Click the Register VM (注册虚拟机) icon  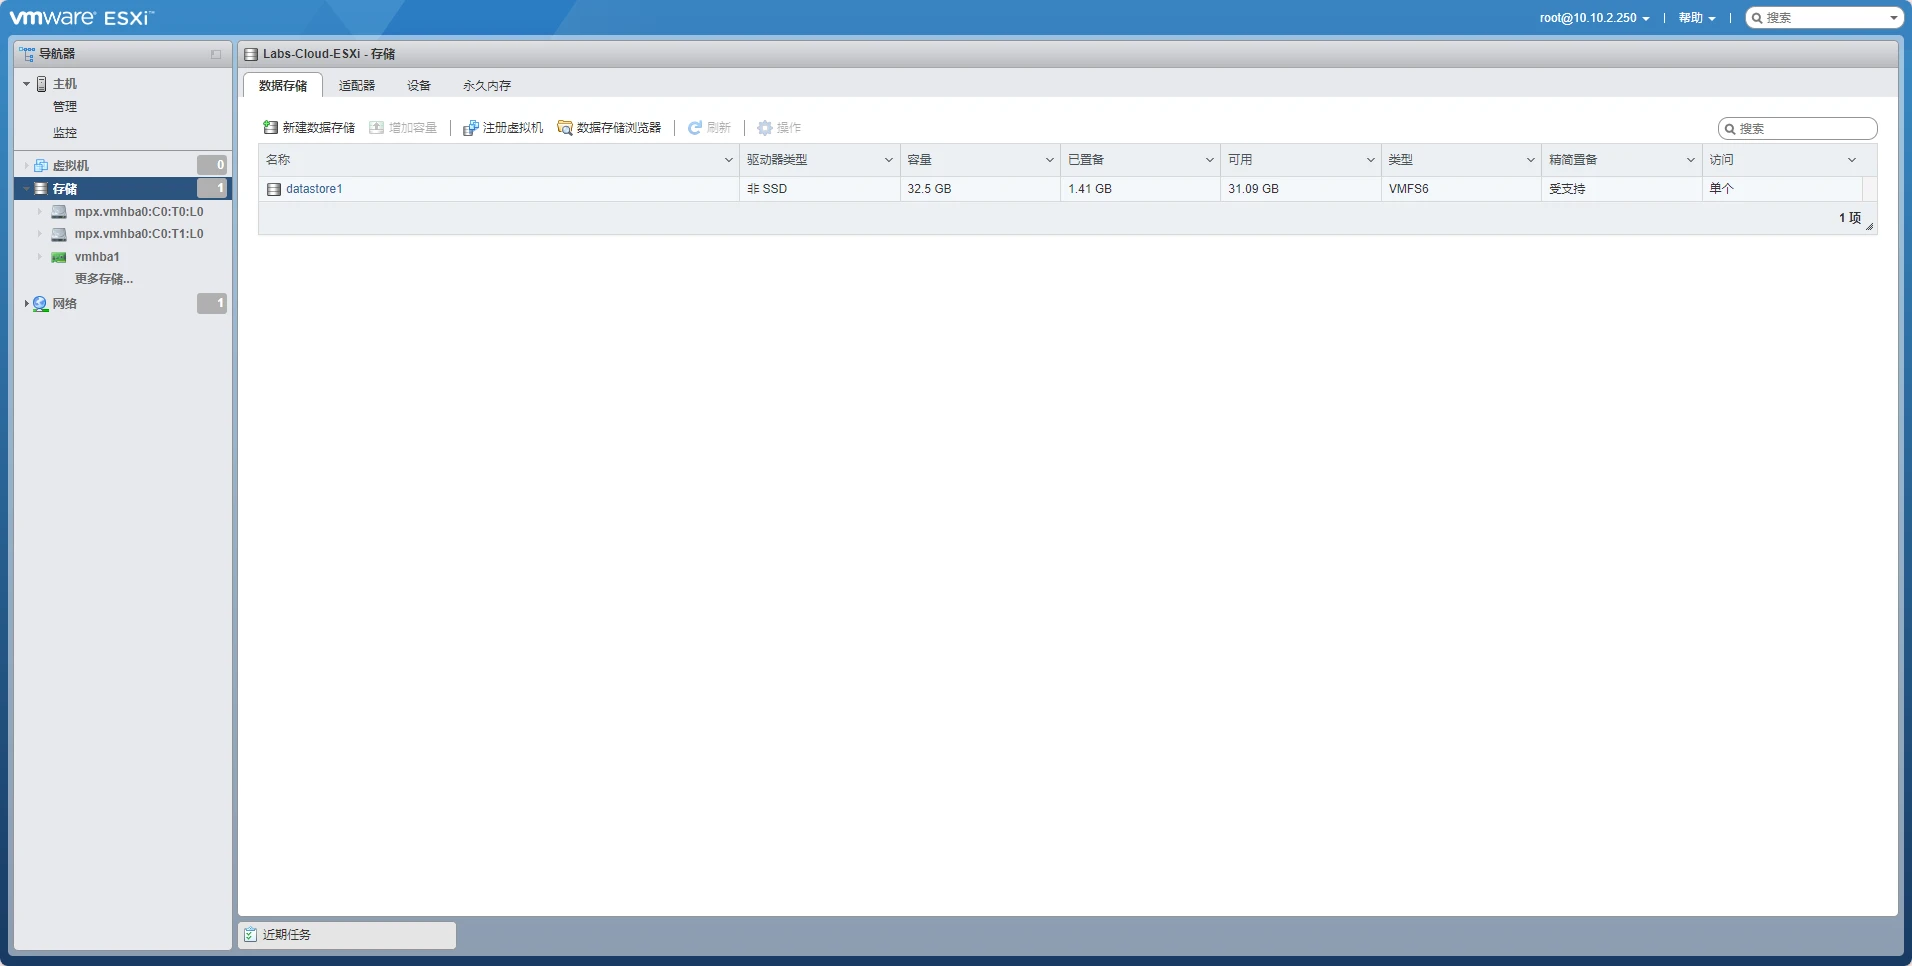click(x=470, y=128)
